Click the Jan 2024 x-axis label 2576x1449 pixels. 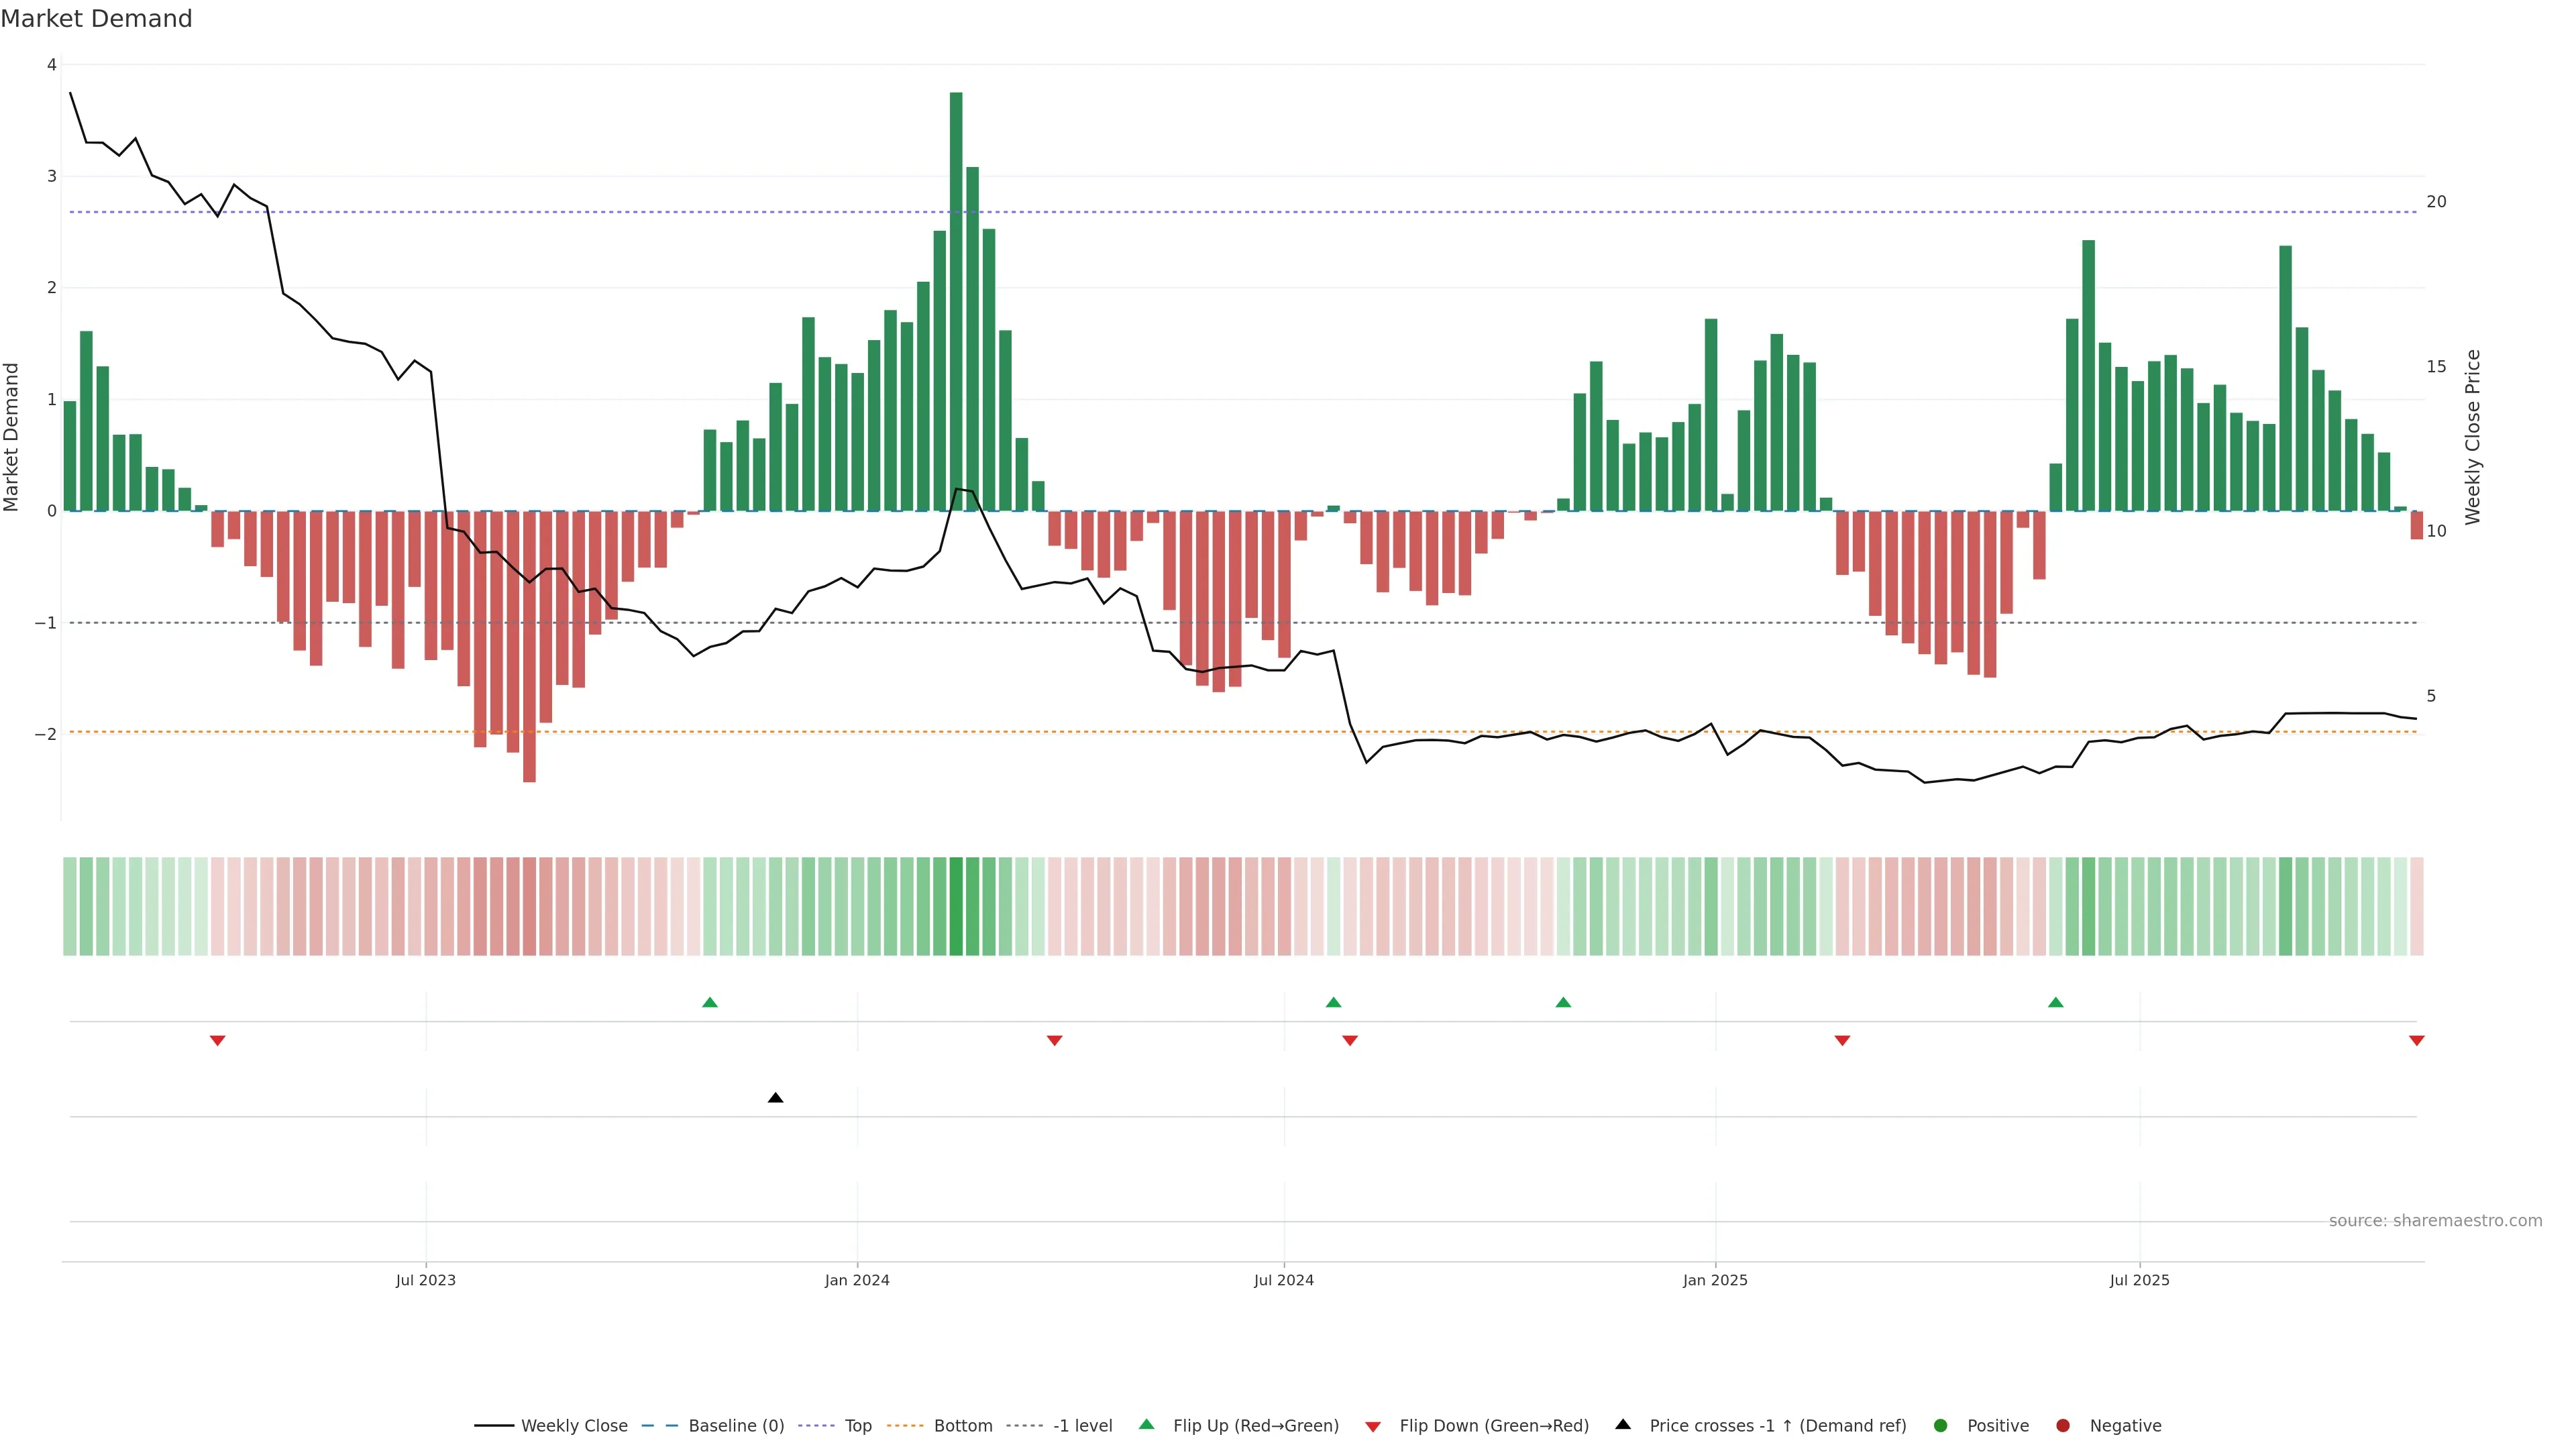tap(857, 1280)
